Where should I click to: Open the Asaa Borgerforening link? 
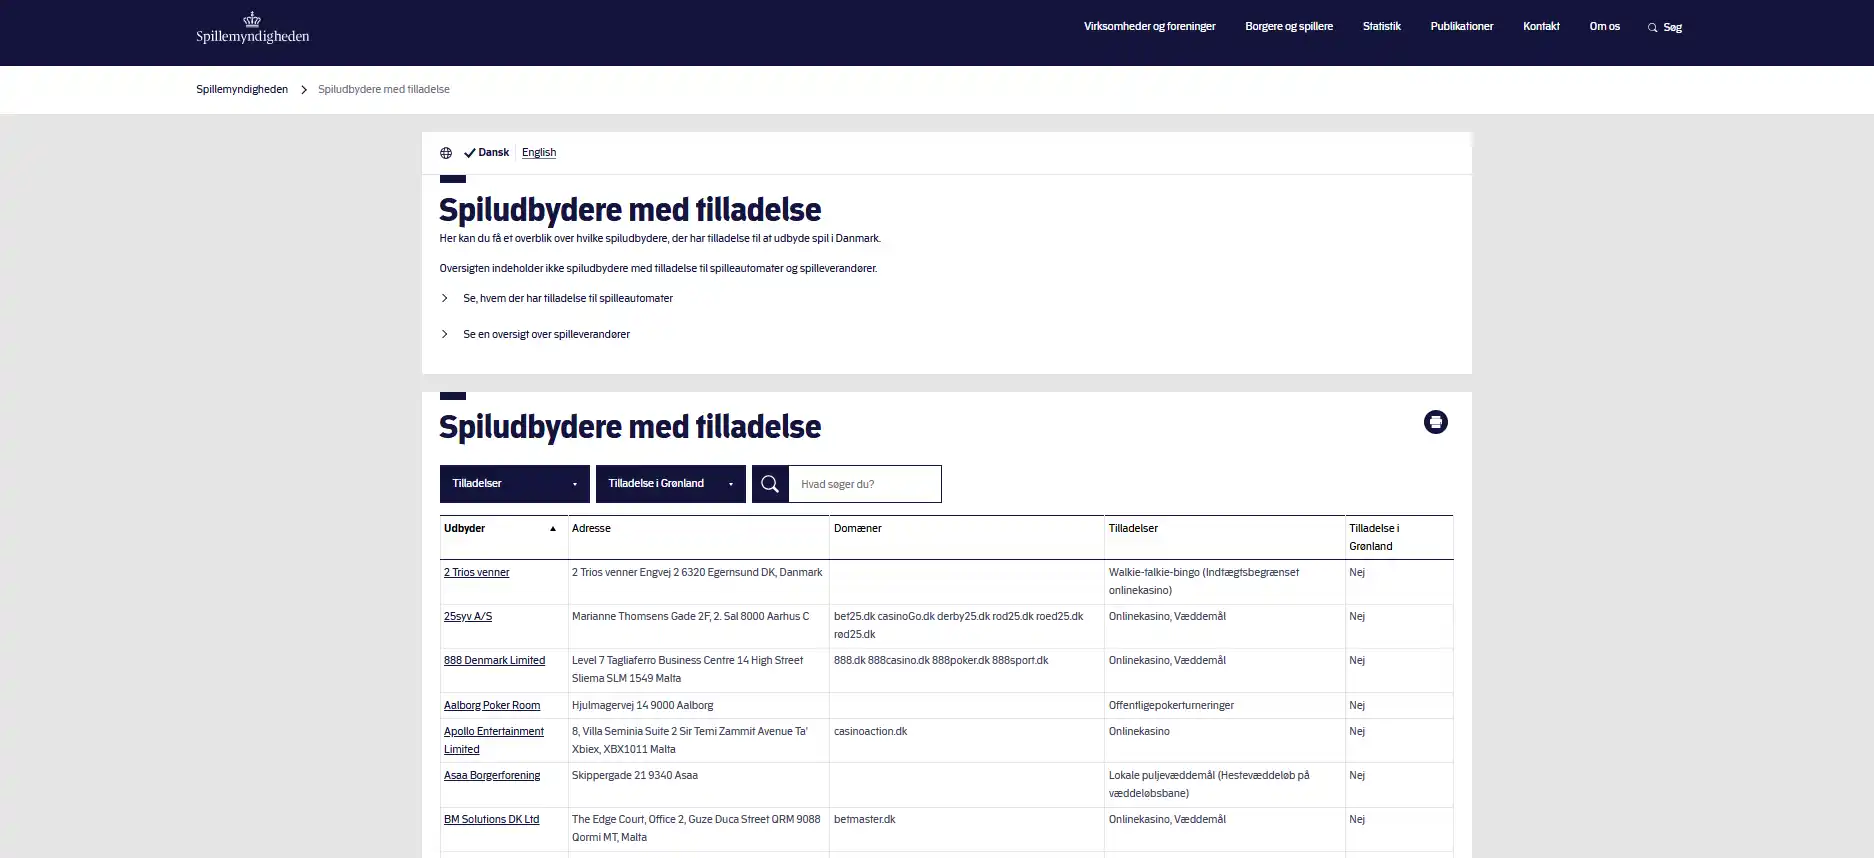tap(492, 775)
